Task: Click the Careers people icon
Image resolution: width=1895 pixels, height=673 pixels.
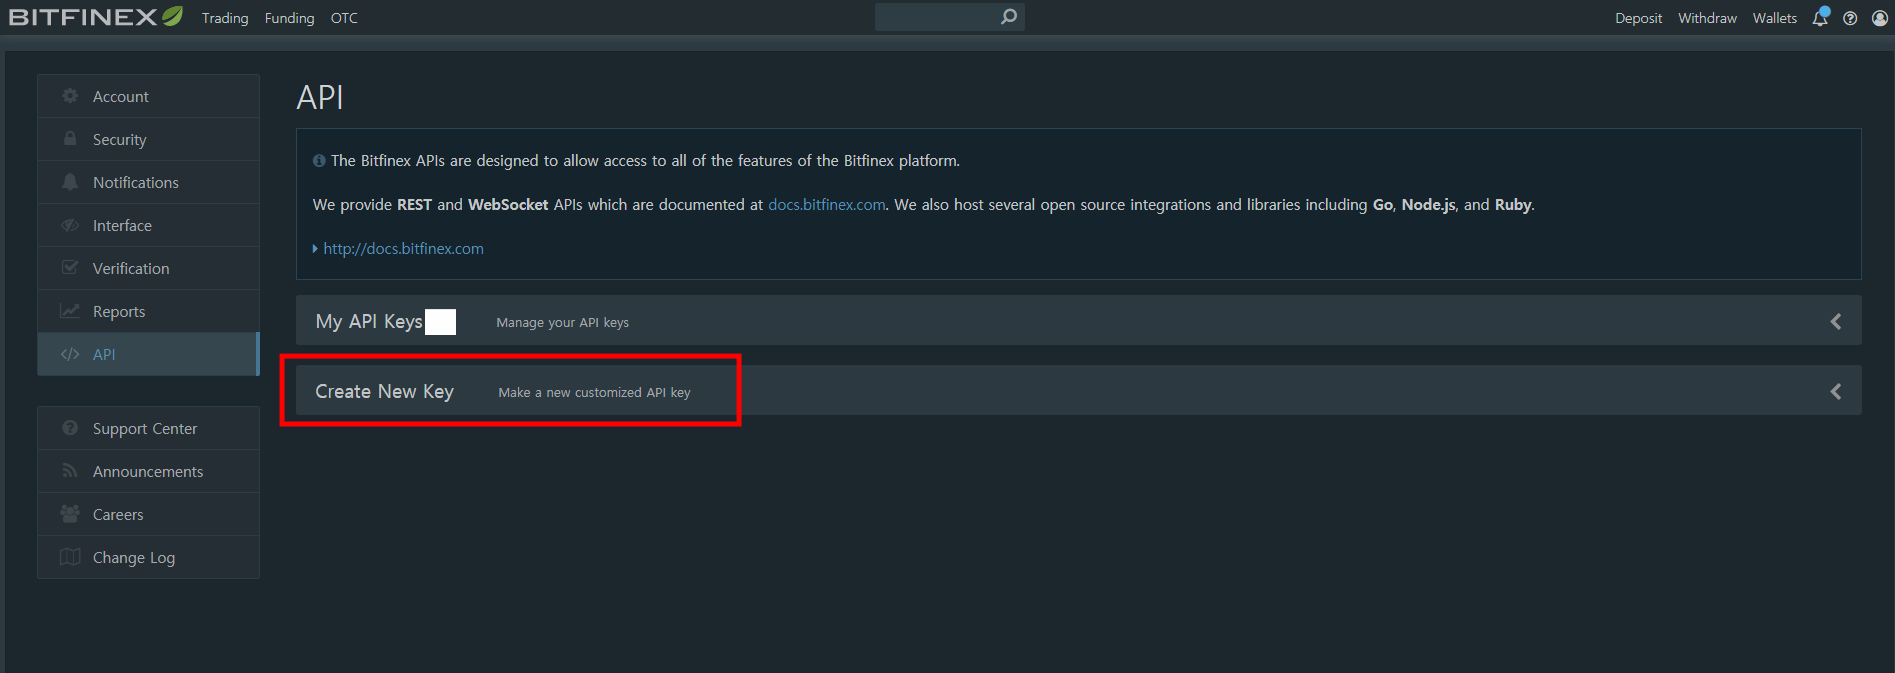Action: pyautogui.click(x=70, y=514)
